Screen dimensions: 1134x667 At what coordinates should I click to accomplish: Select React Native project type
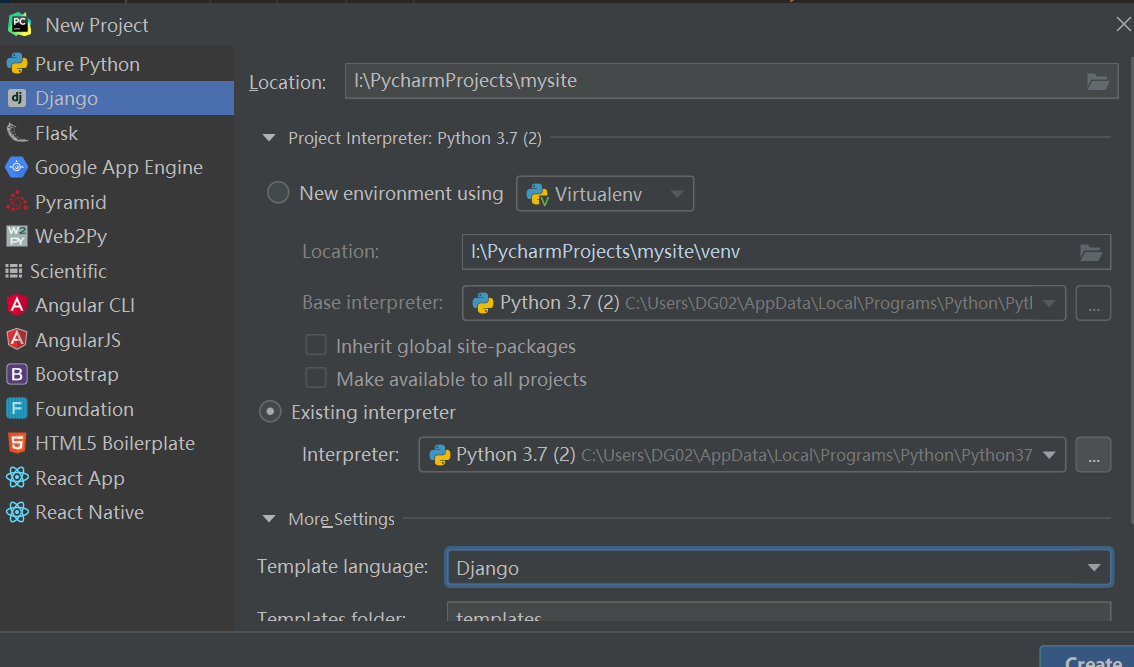click(117, 512)
